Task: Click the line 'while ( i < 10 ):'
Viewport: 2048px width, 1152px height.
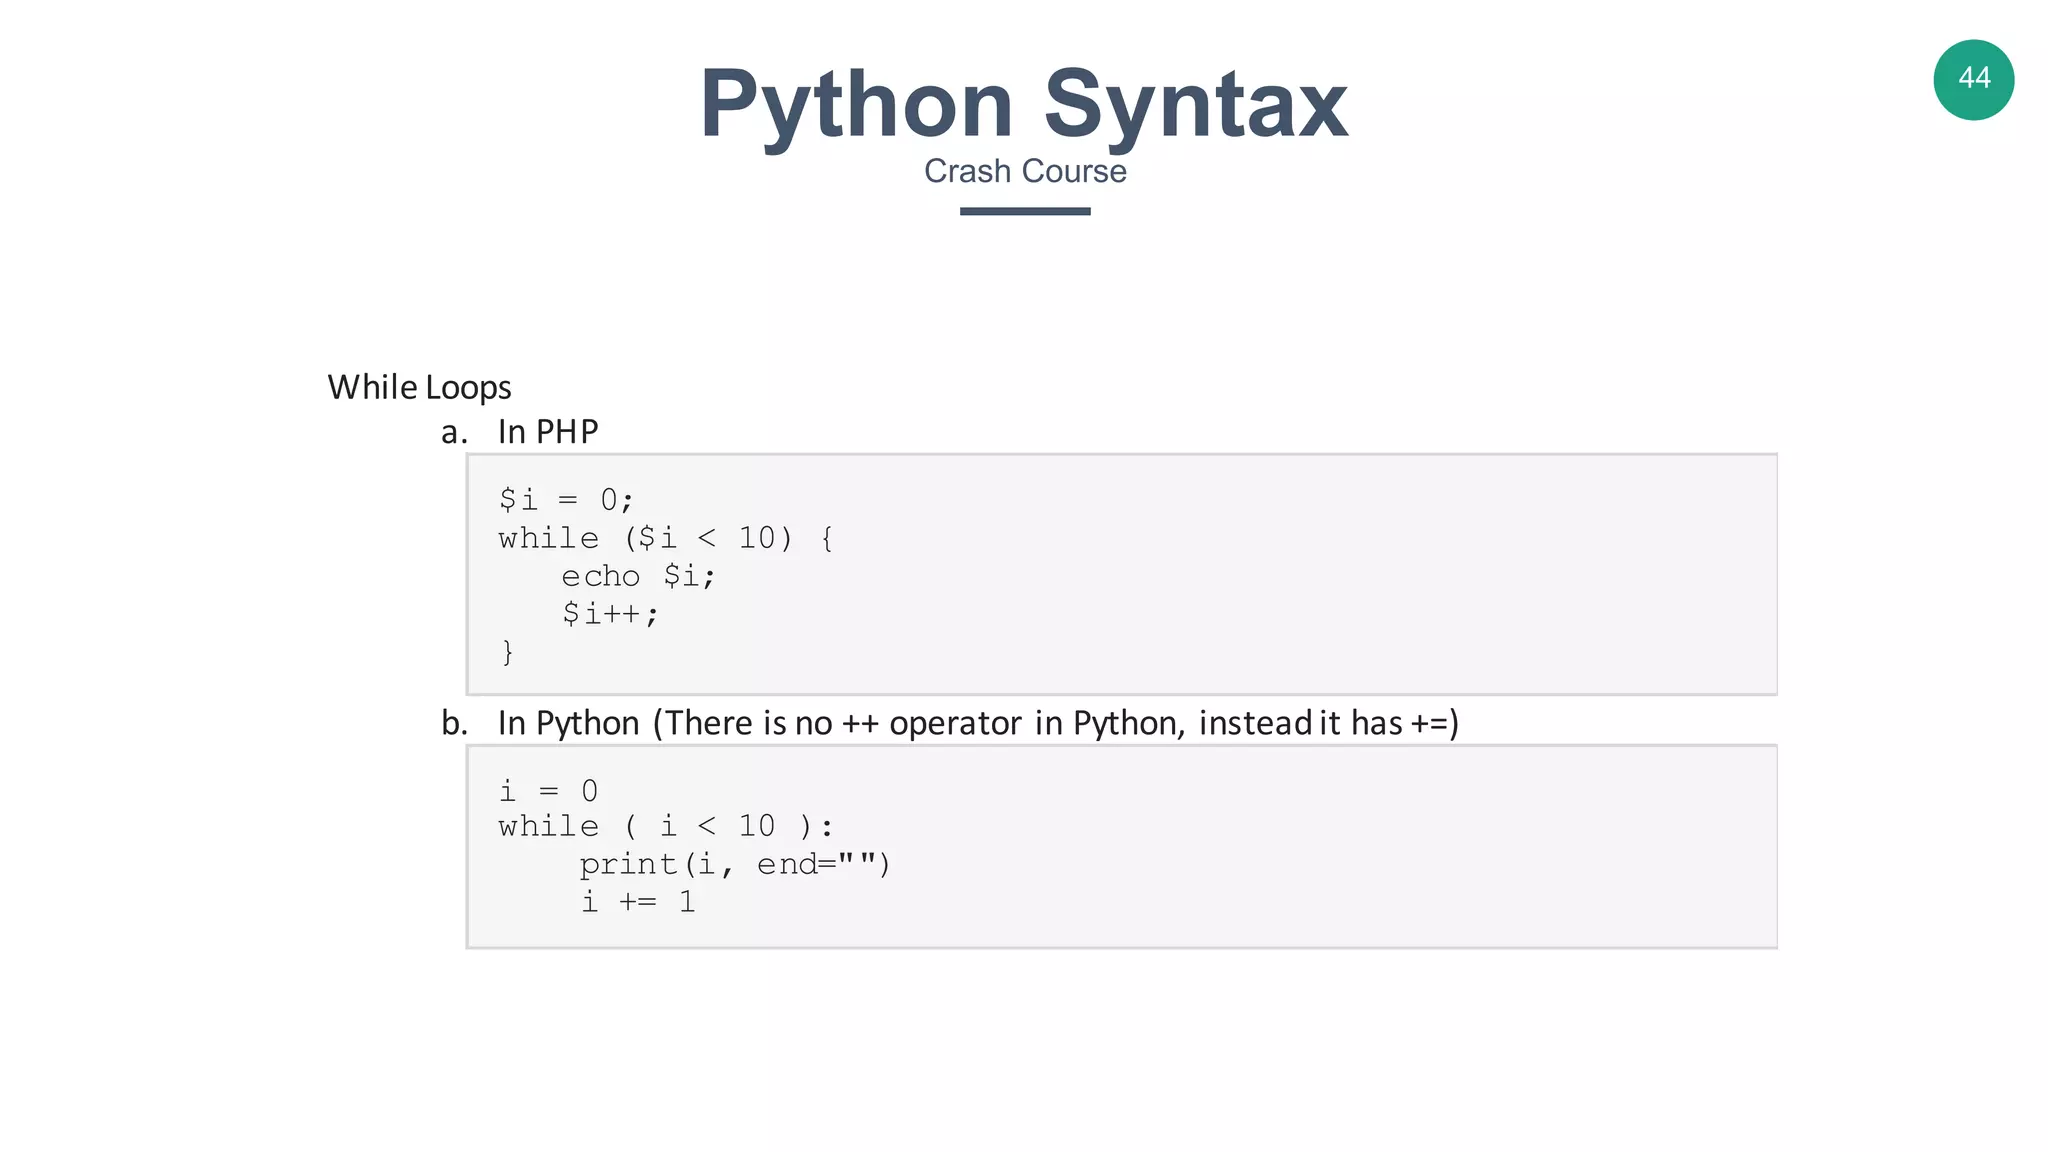Action: pyautogui.click(x=666, y=826)
